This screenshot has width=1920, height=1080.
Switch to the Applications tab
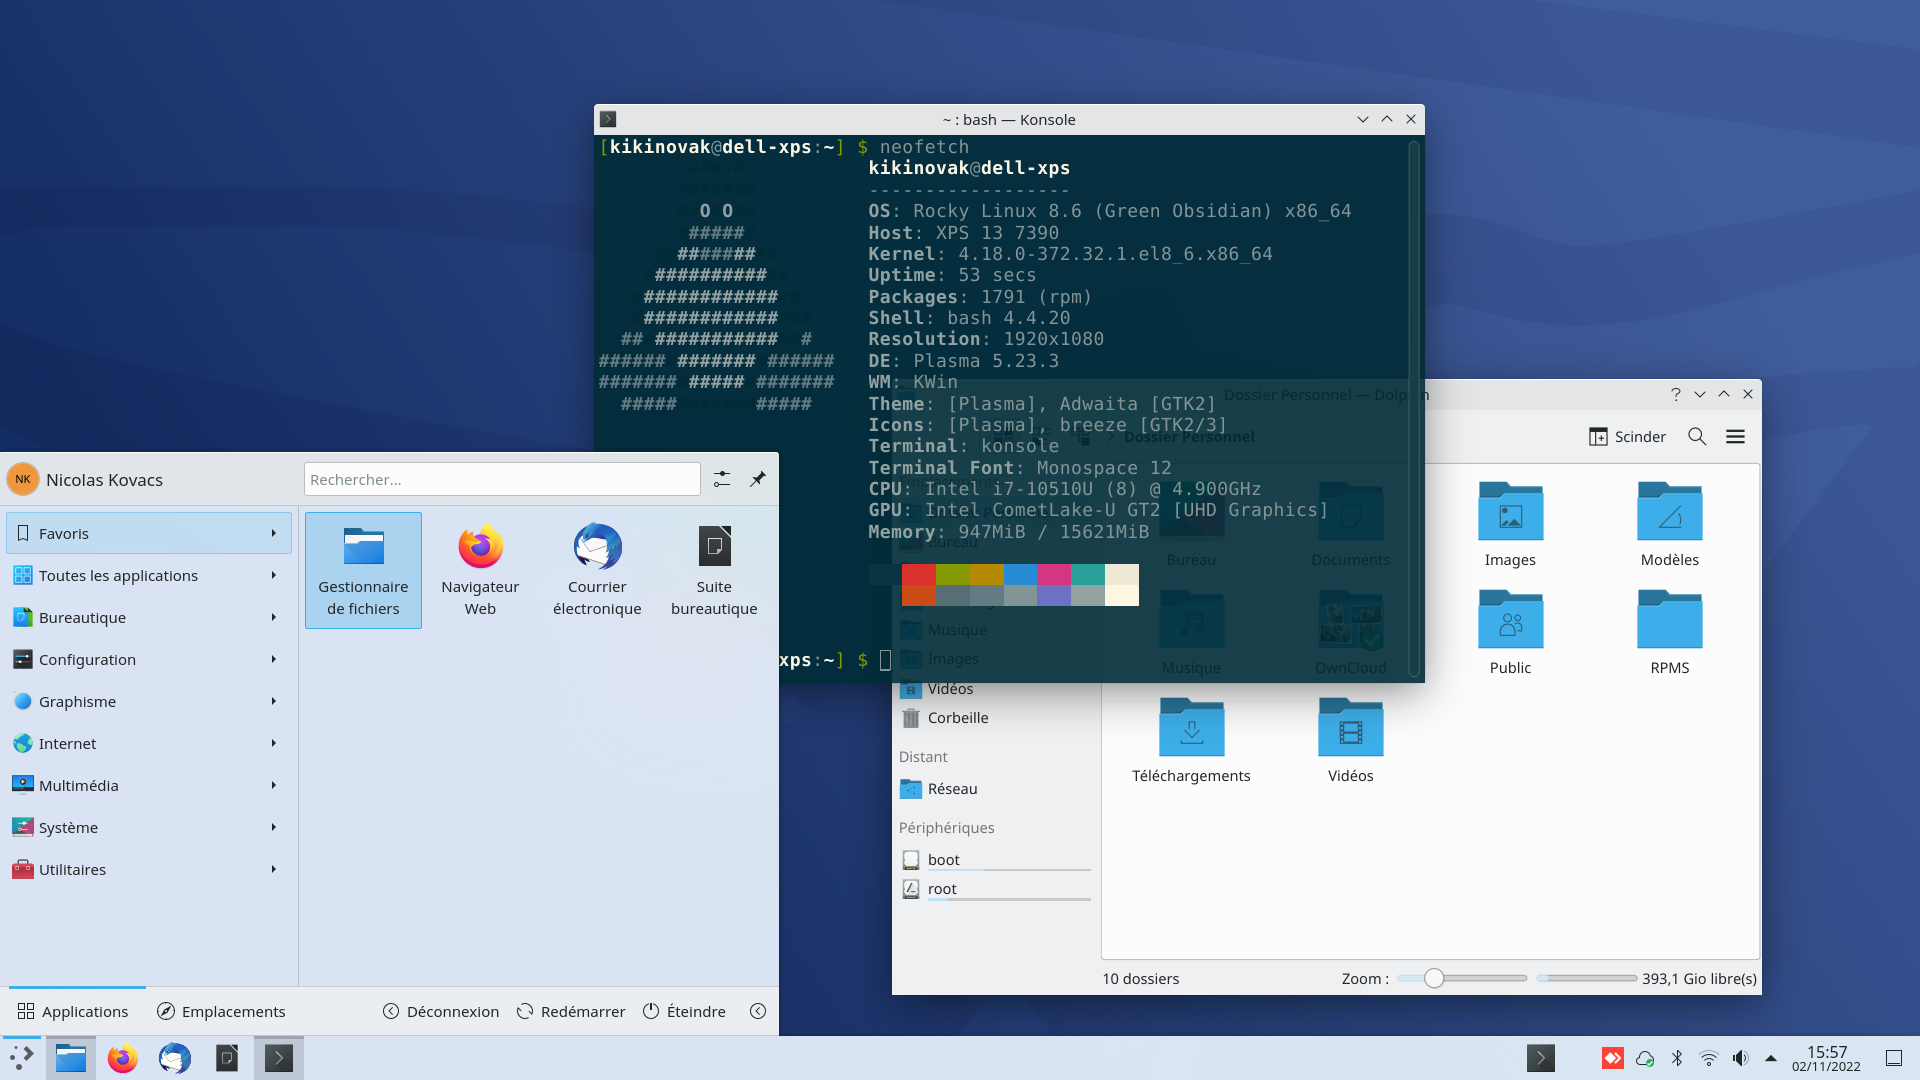[x=75, y=1011]
